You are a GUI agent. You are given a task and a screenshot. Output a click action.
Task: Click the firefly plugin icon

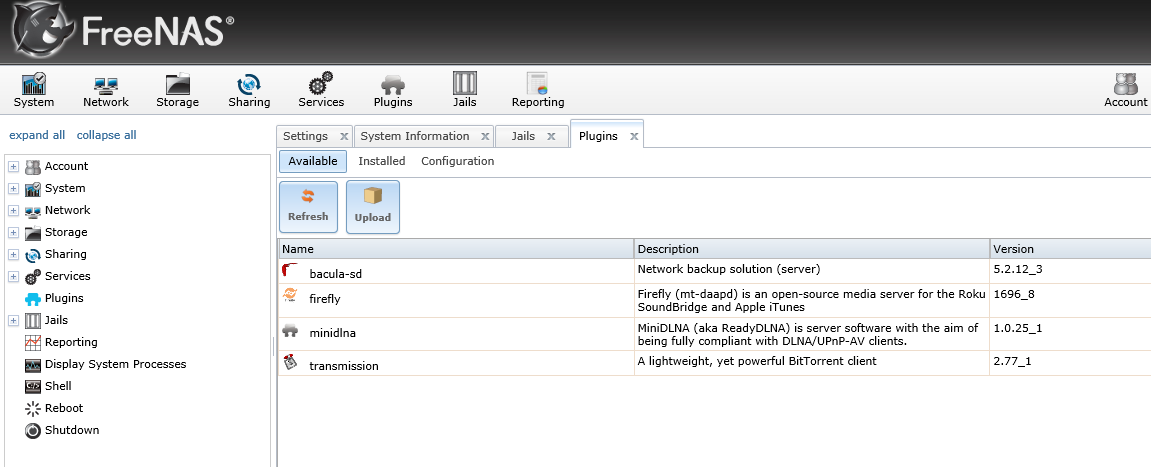tap(290, 295)
